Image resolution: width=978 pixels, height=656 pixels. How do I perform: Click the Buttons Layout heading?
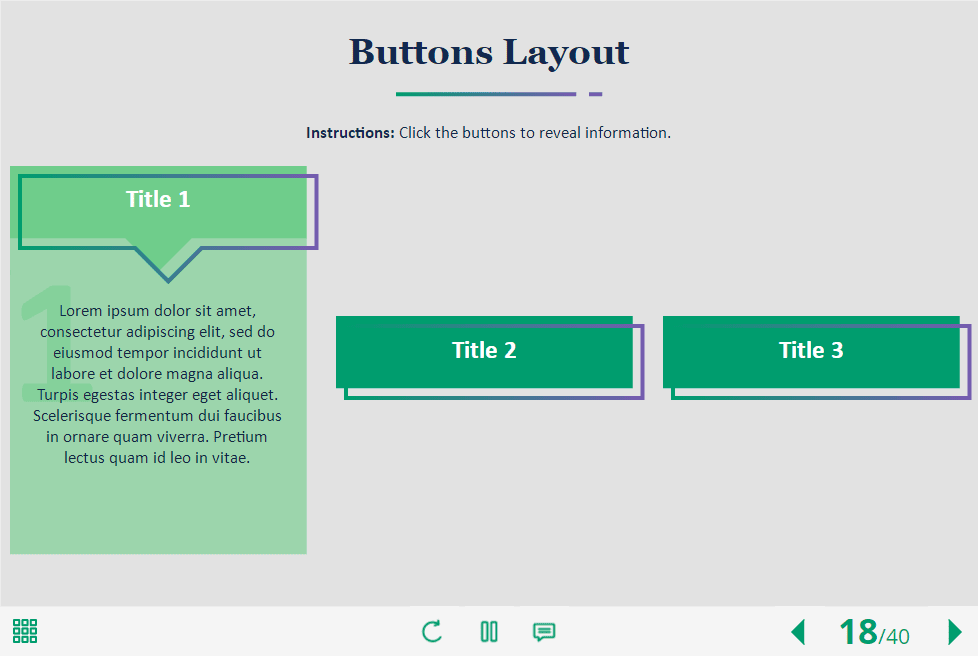tap(489, 52)
